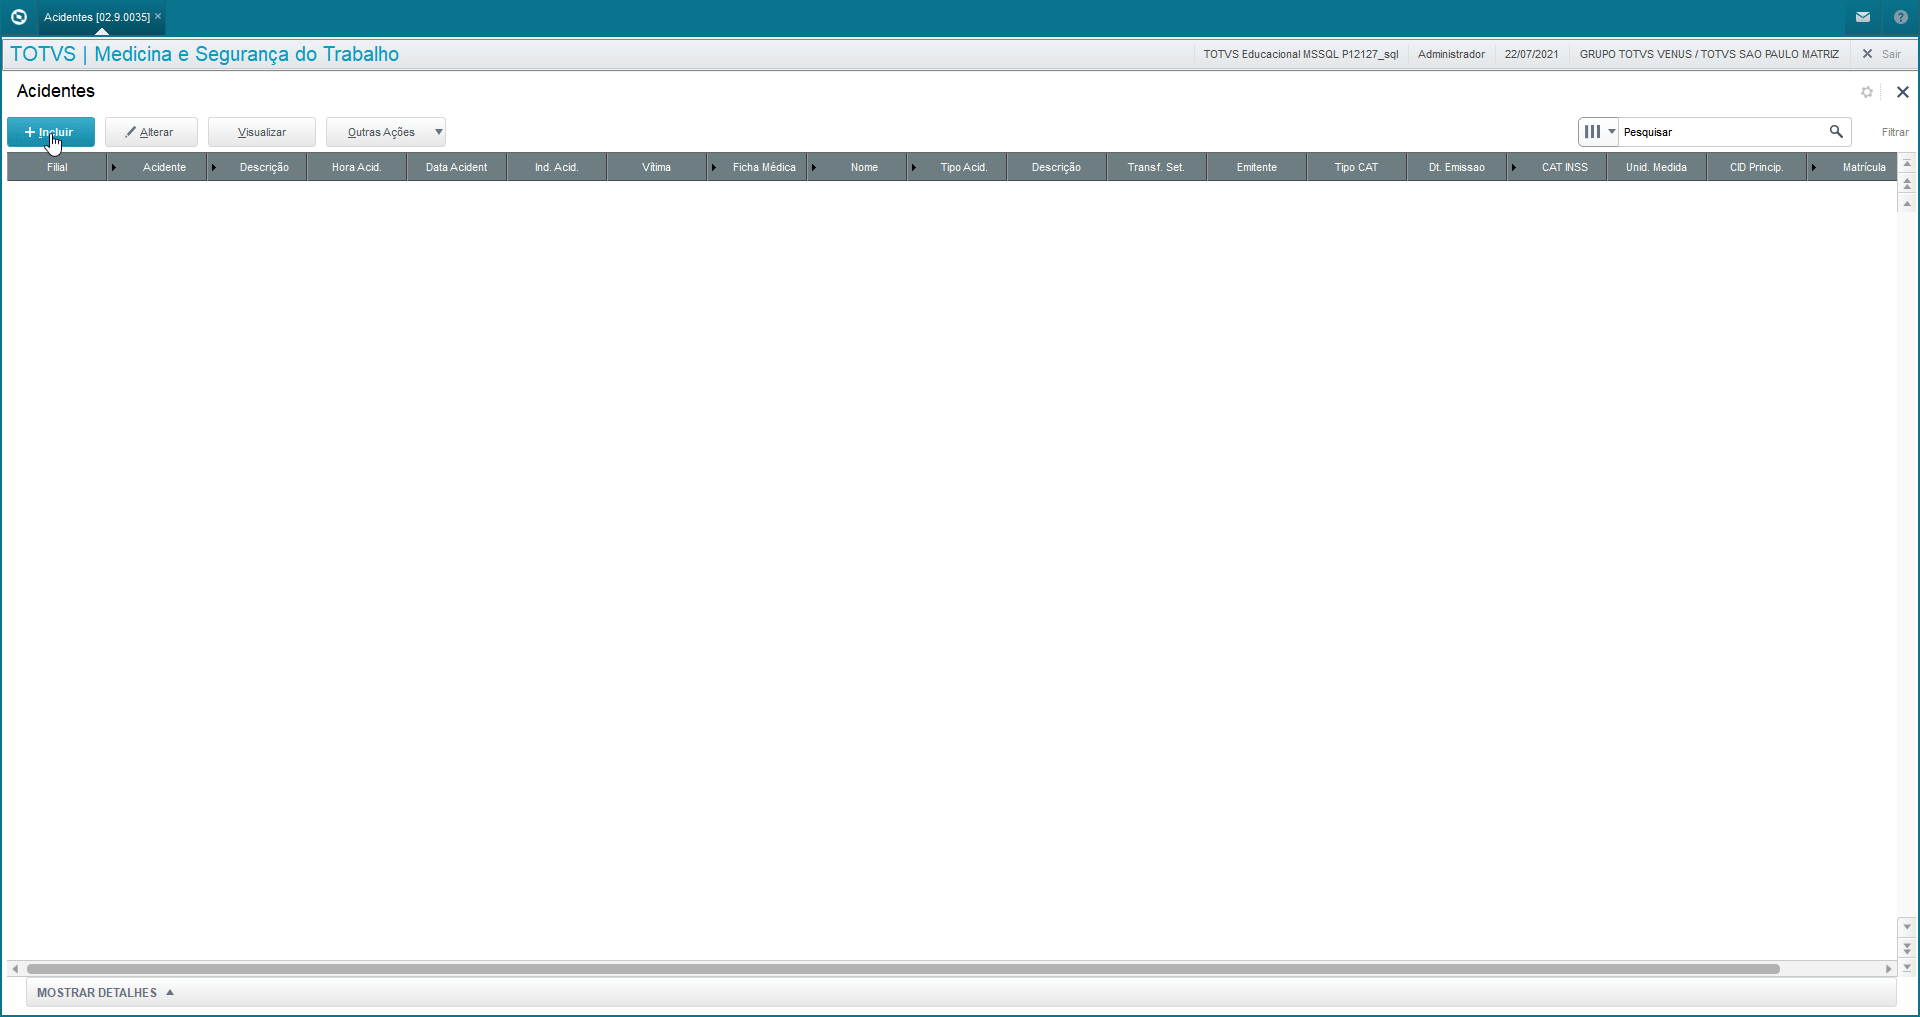Image resolution: width=1920 pixels, height=1017 pixels.
Task: Sort by Vítima column header
Action: tap(656, 167)
